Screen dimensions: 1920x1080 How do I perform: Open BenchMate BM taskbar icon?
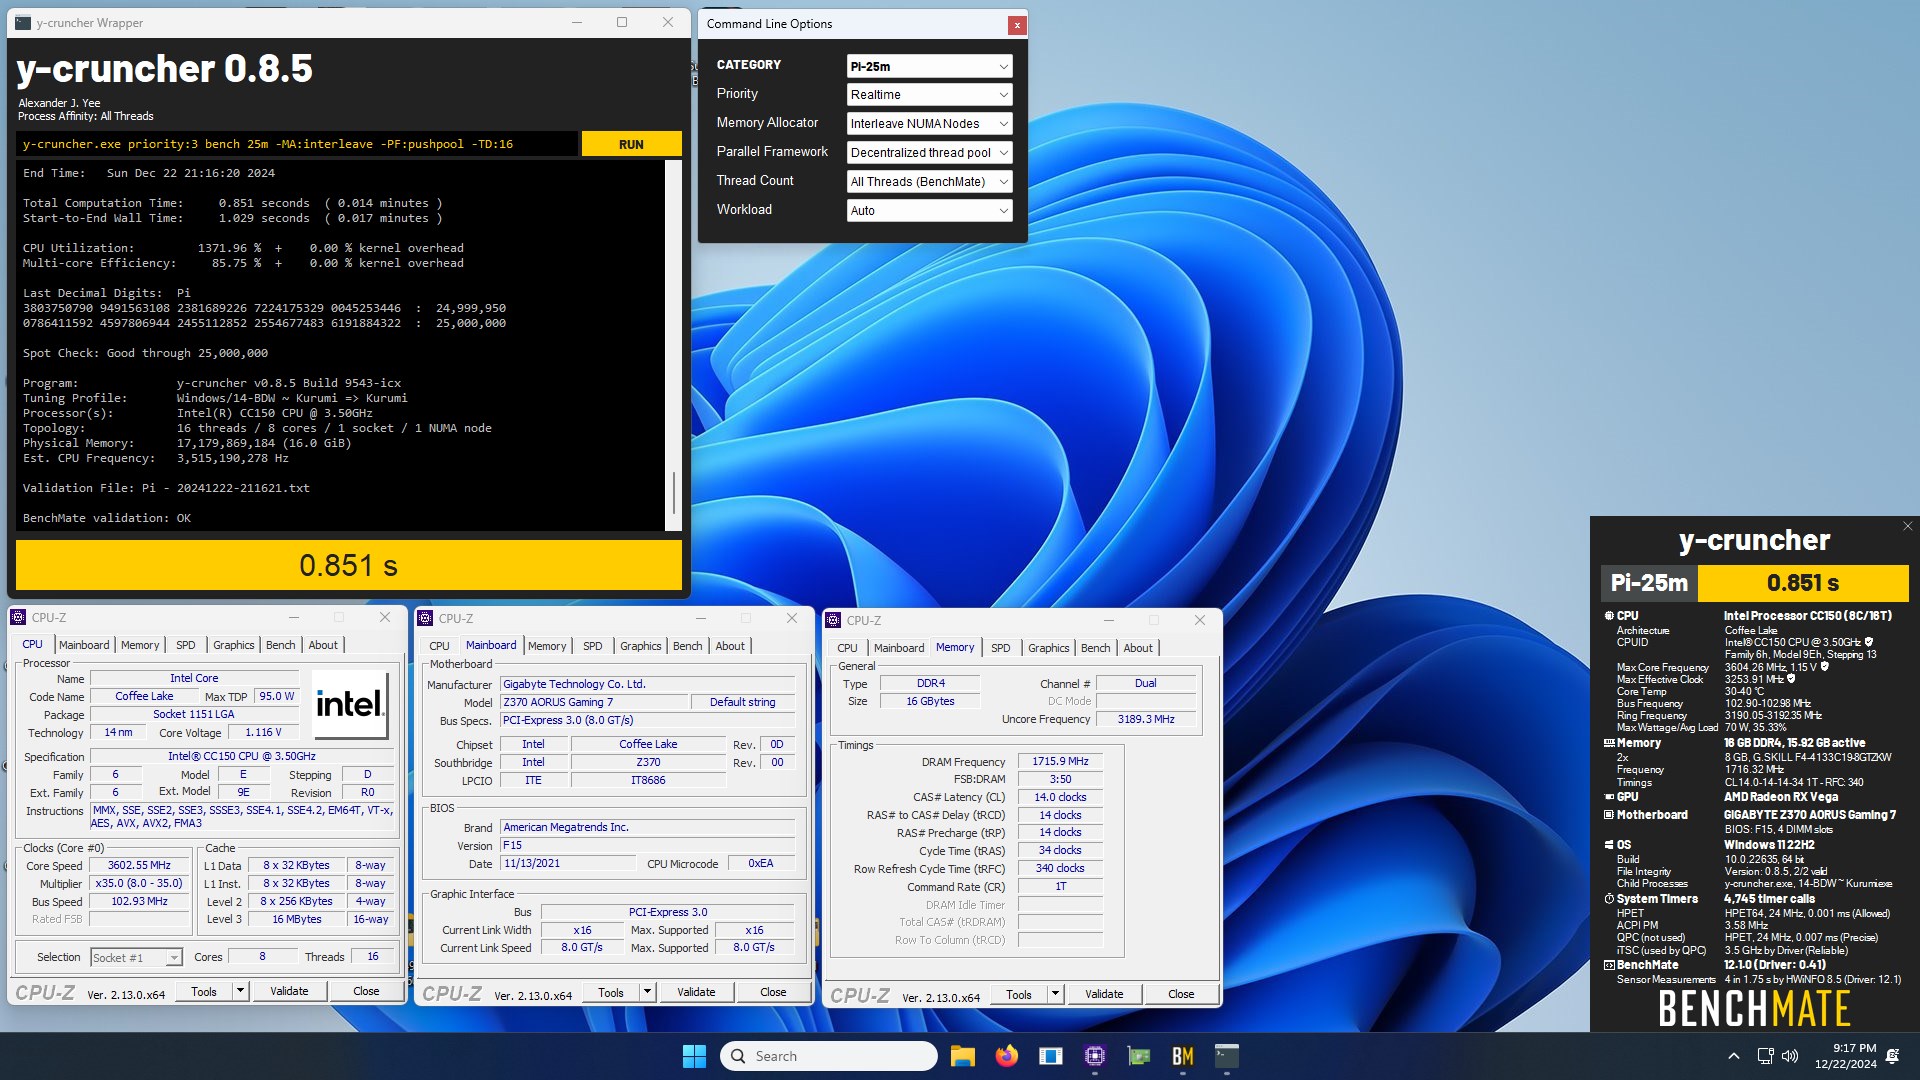tap(1183, 1056)
